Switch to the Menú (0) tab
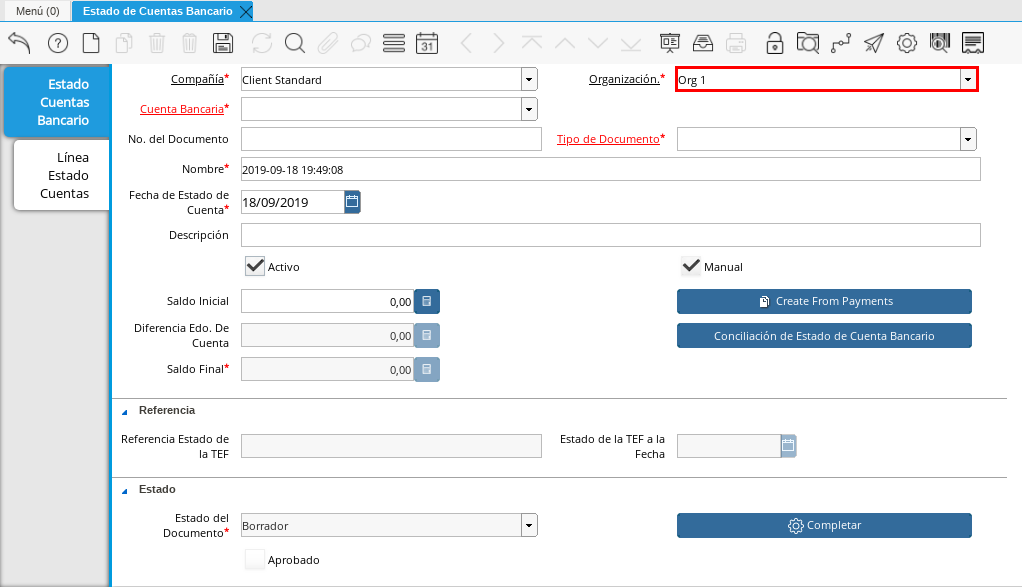Image resolution: width=1022 pixels, height=587 pixels. (x=38, y=11)
